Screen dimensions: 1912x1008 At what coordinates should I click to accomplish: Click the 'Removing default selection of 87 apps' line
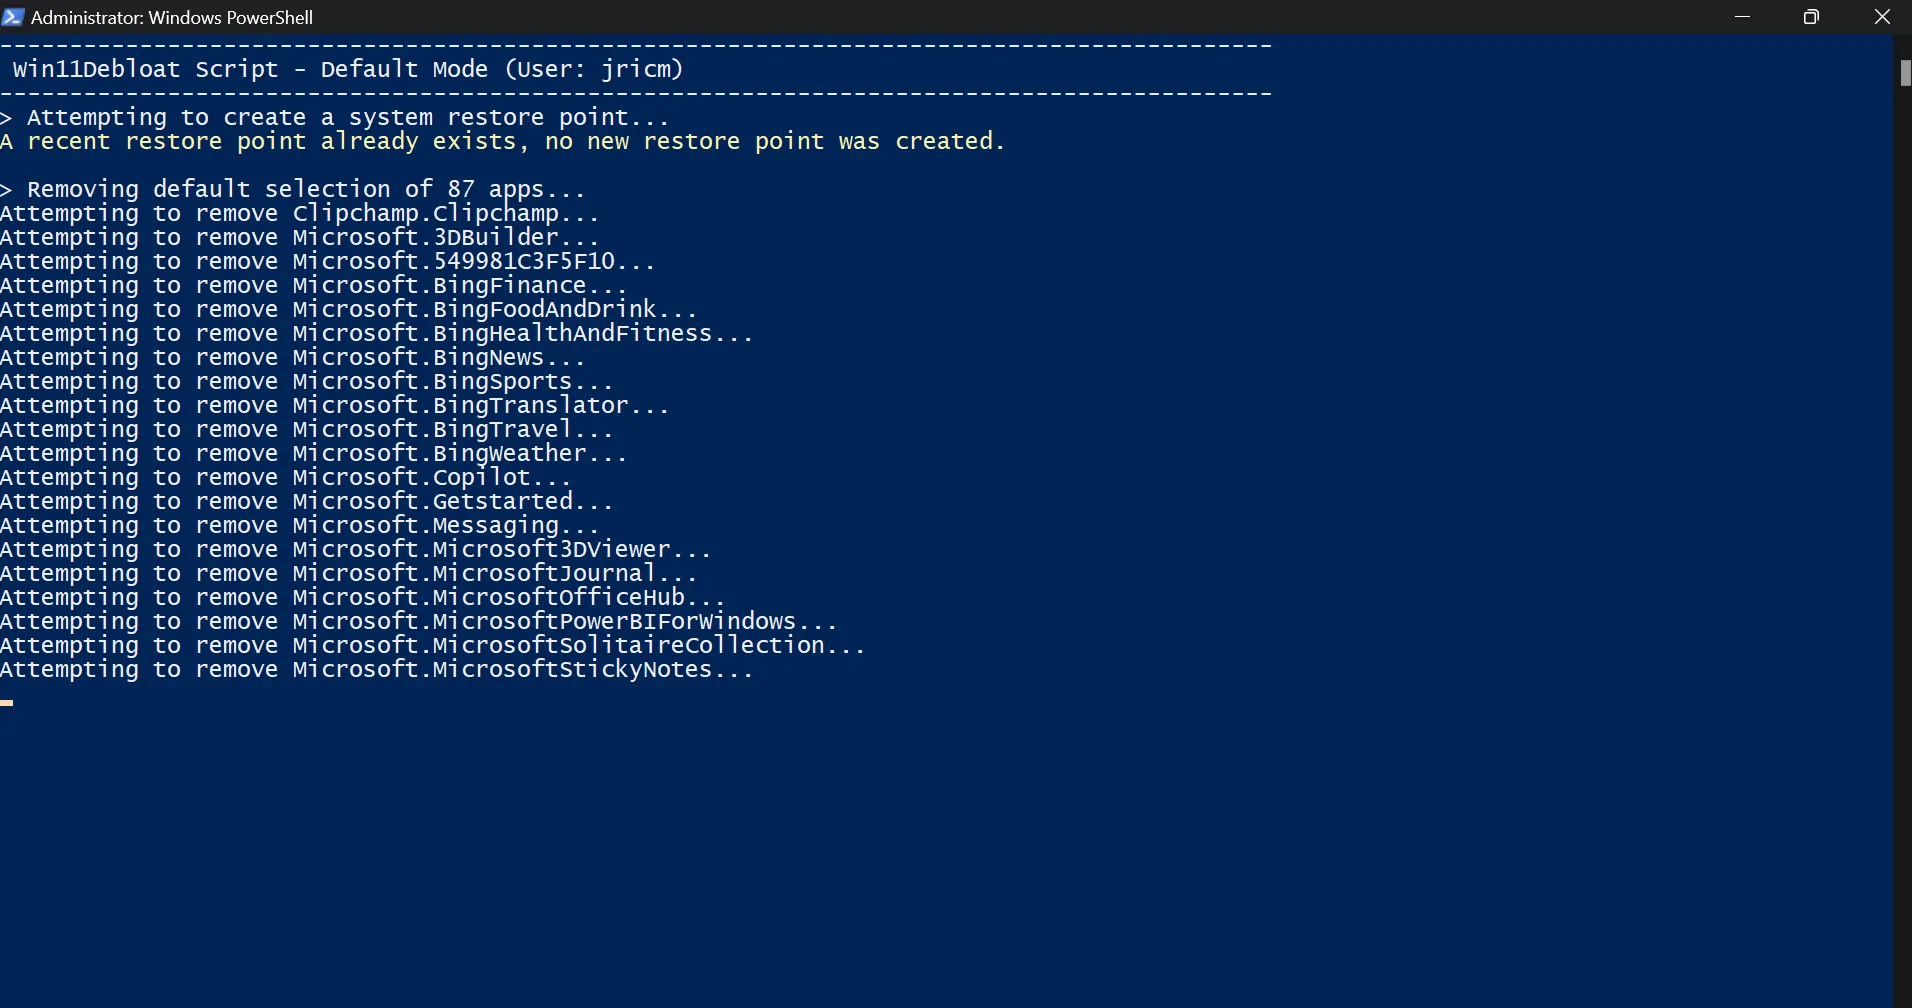point(292,189)
